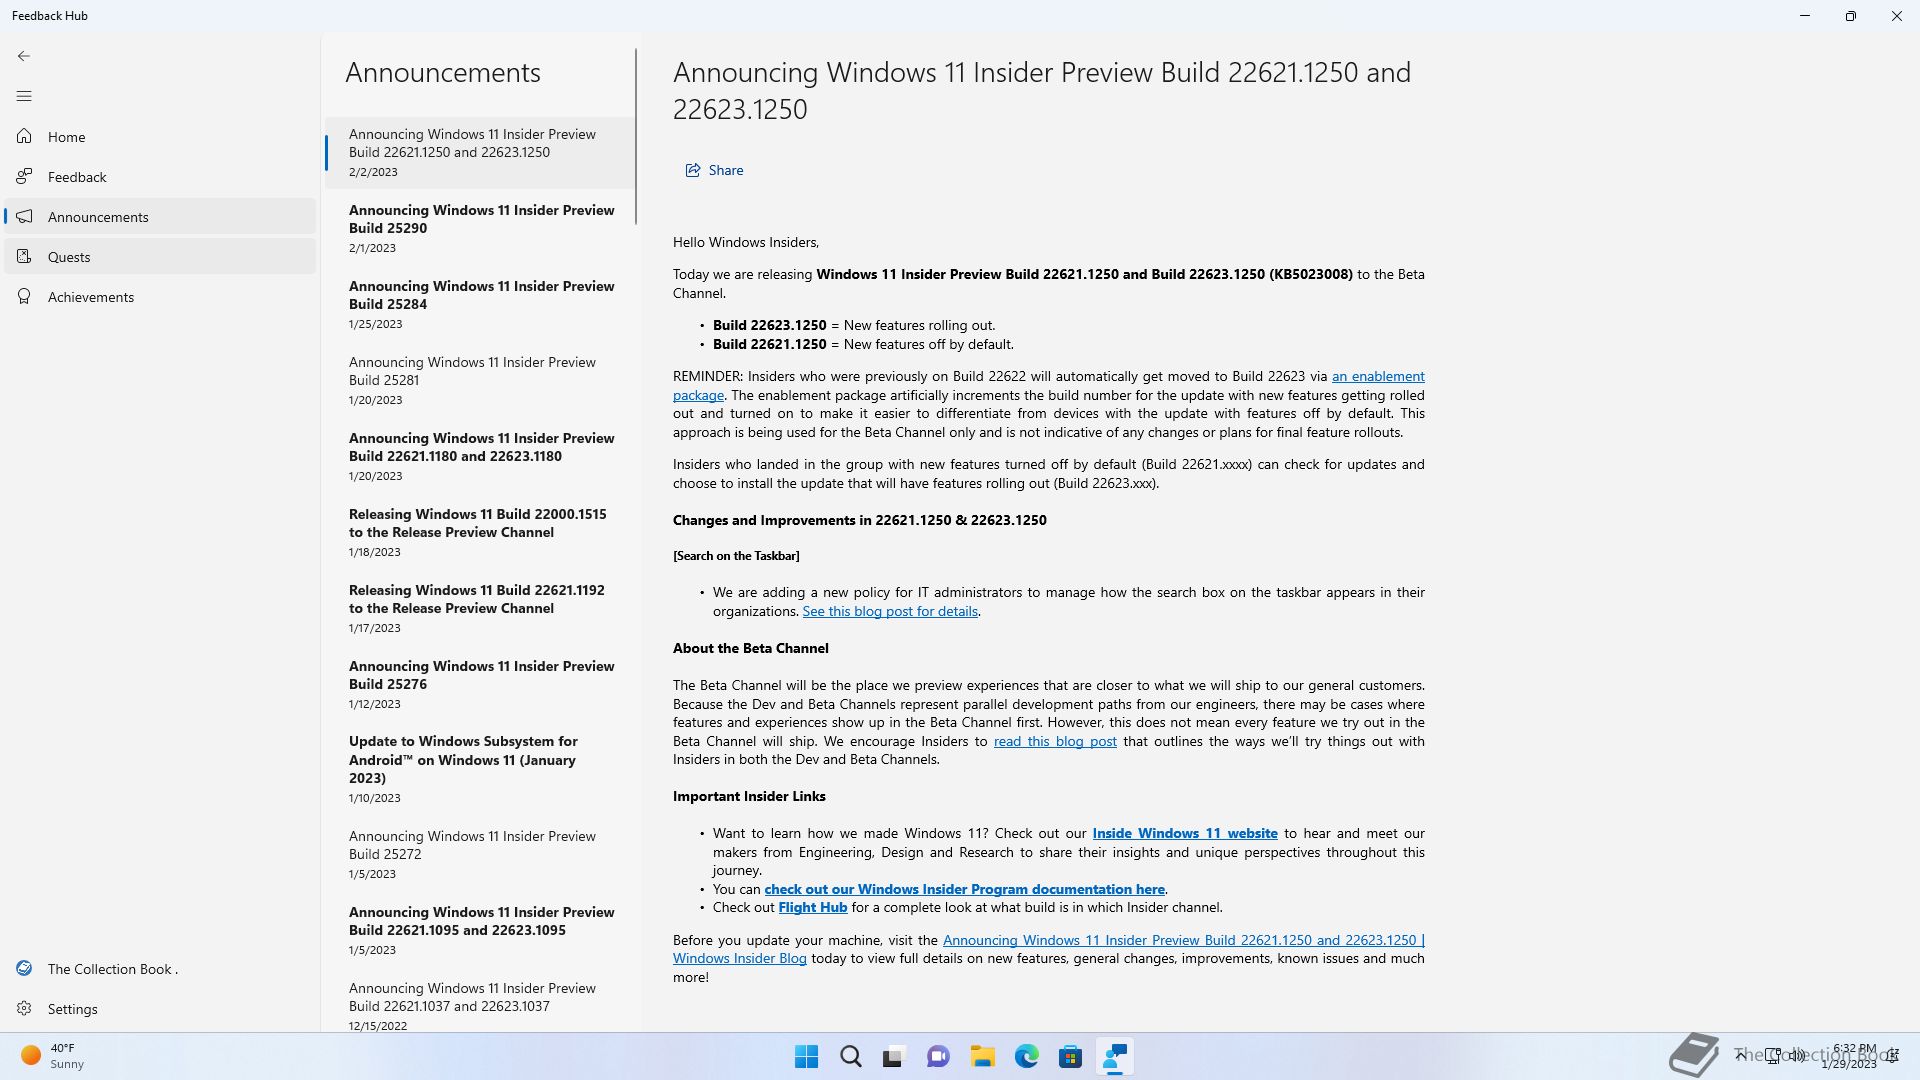The image size is (1920, 1080).
Task: Open announcement for Build 25284
Action: tap(480, 304)
